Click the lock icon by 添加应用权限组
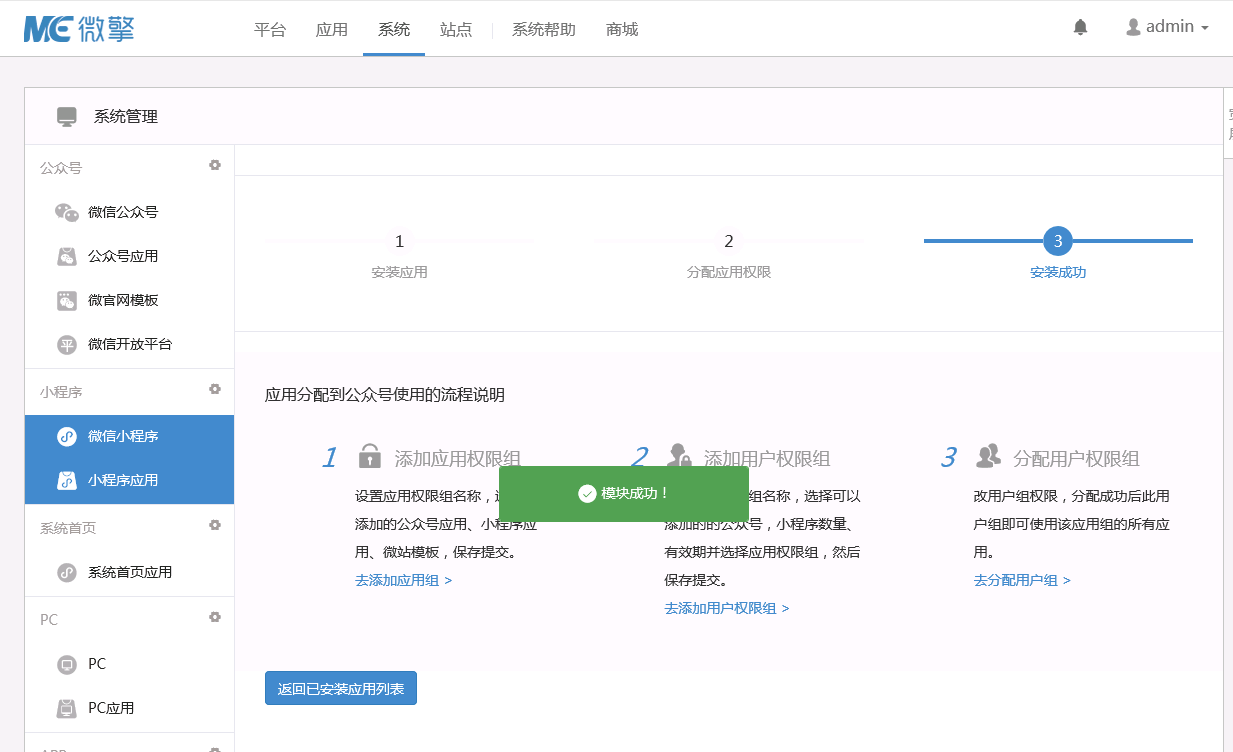The height and width of the screenshot is (752, 1233). pos(370,456)
